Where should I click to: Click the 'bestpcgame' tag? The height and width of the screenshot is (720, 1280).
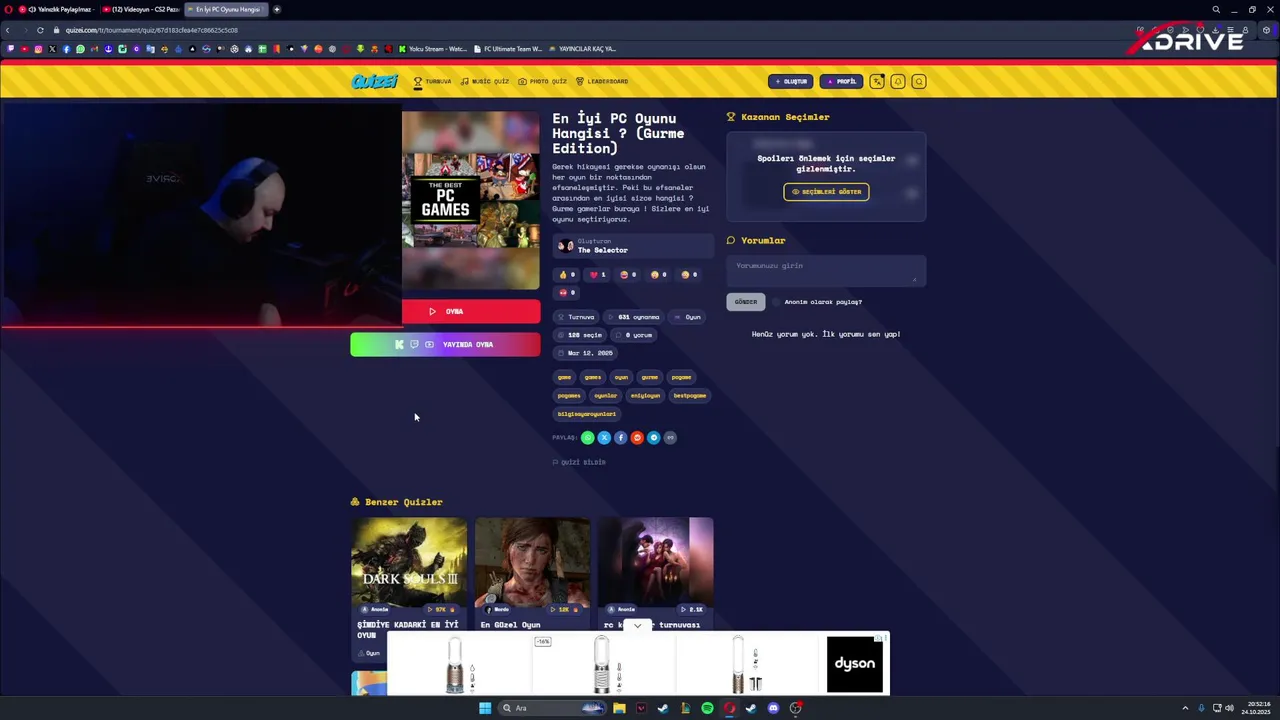pyautogui.click(x=689, y=396)
